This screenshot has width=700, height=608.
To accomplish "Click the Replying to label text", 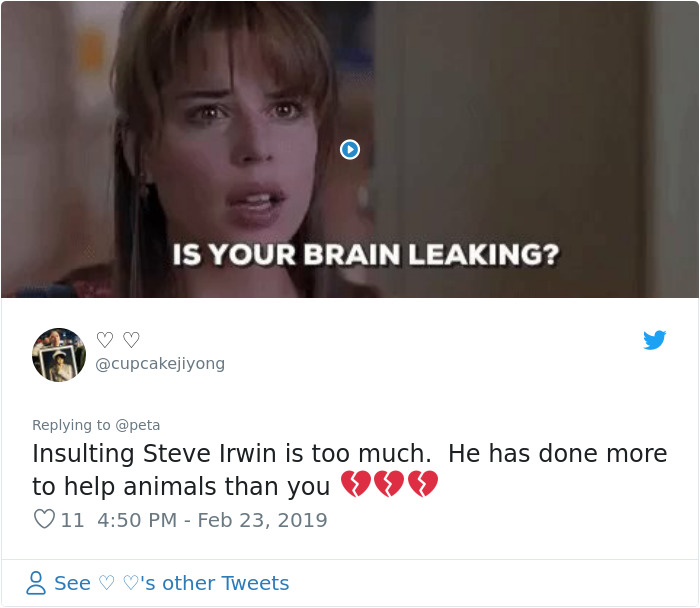I will [71, 425].
